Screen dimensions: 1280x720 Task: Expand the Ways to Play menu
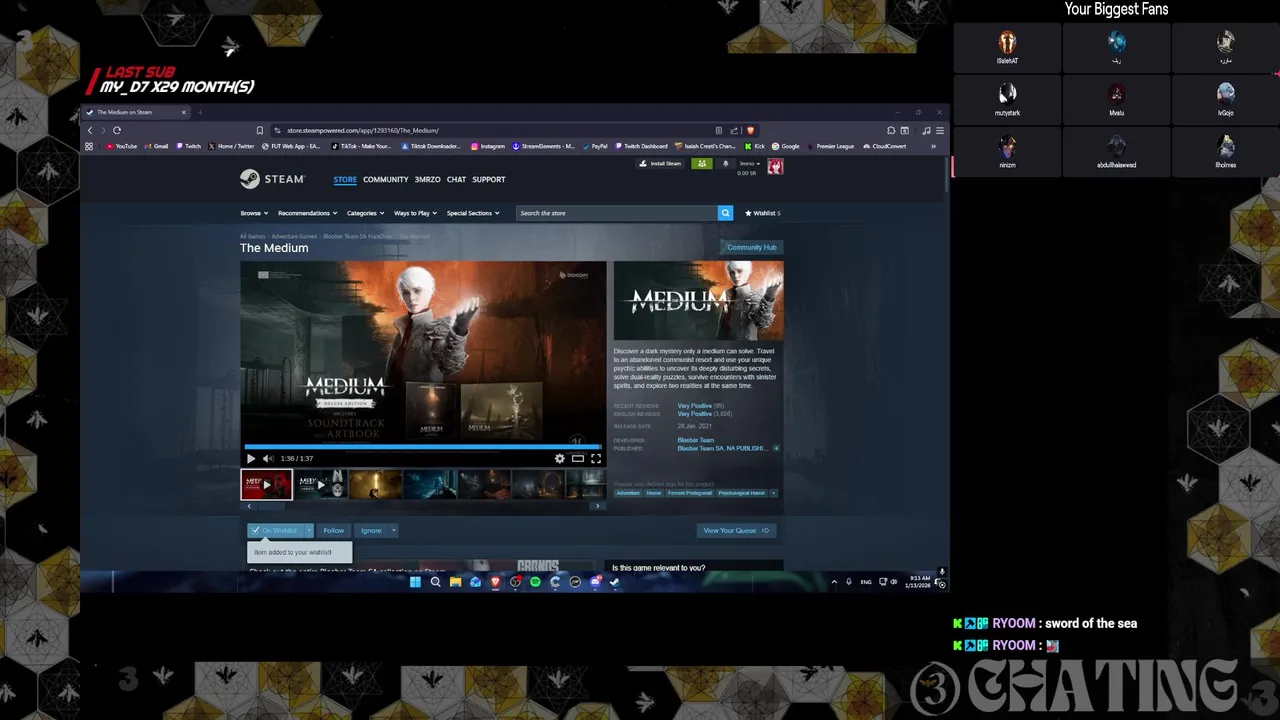point(415,213)
